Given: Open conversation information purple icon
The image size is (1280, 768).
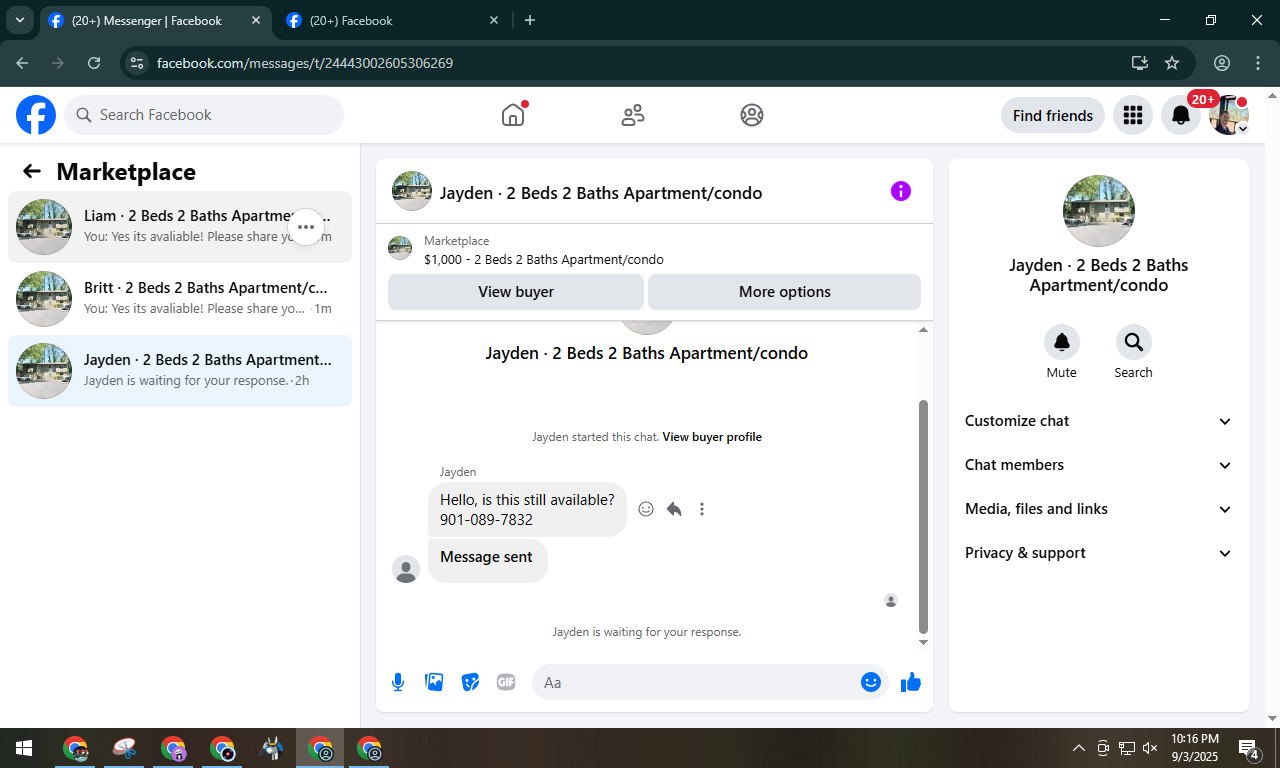Looking at the screenshot, I should coord(901,191).
